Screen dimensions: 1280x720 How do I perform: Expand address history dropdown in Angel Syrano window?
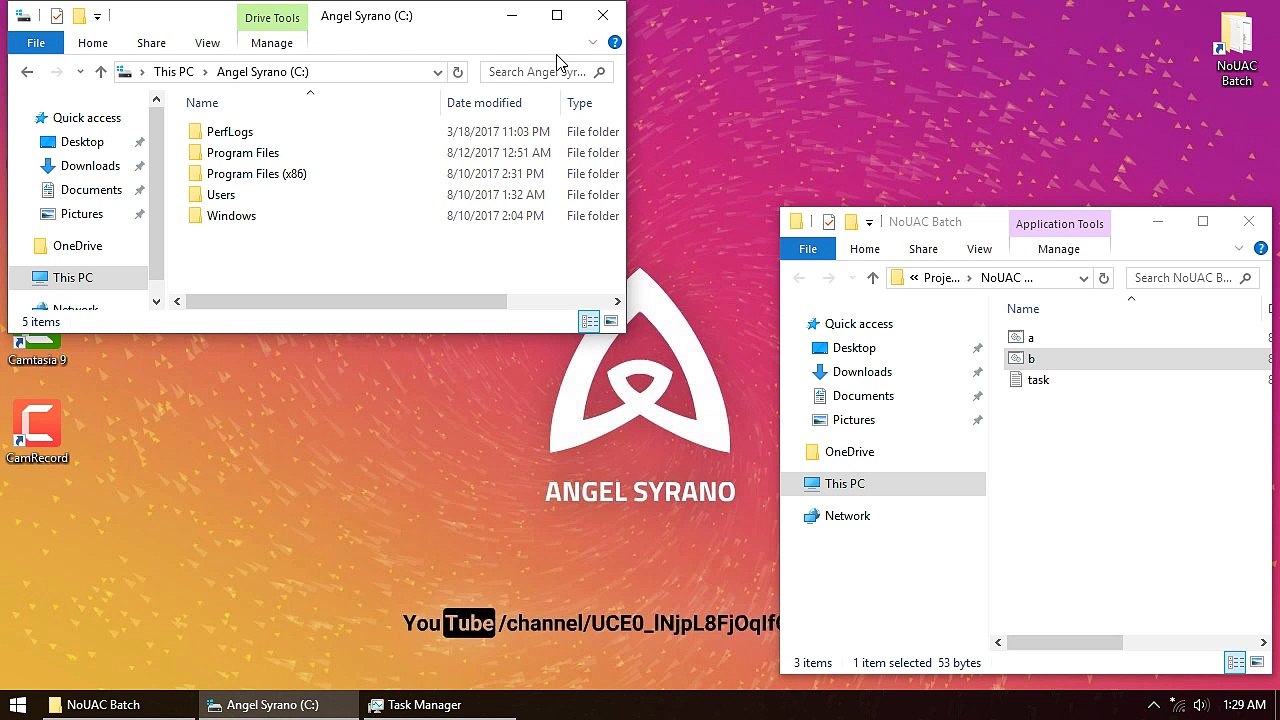tap(437, 72)
